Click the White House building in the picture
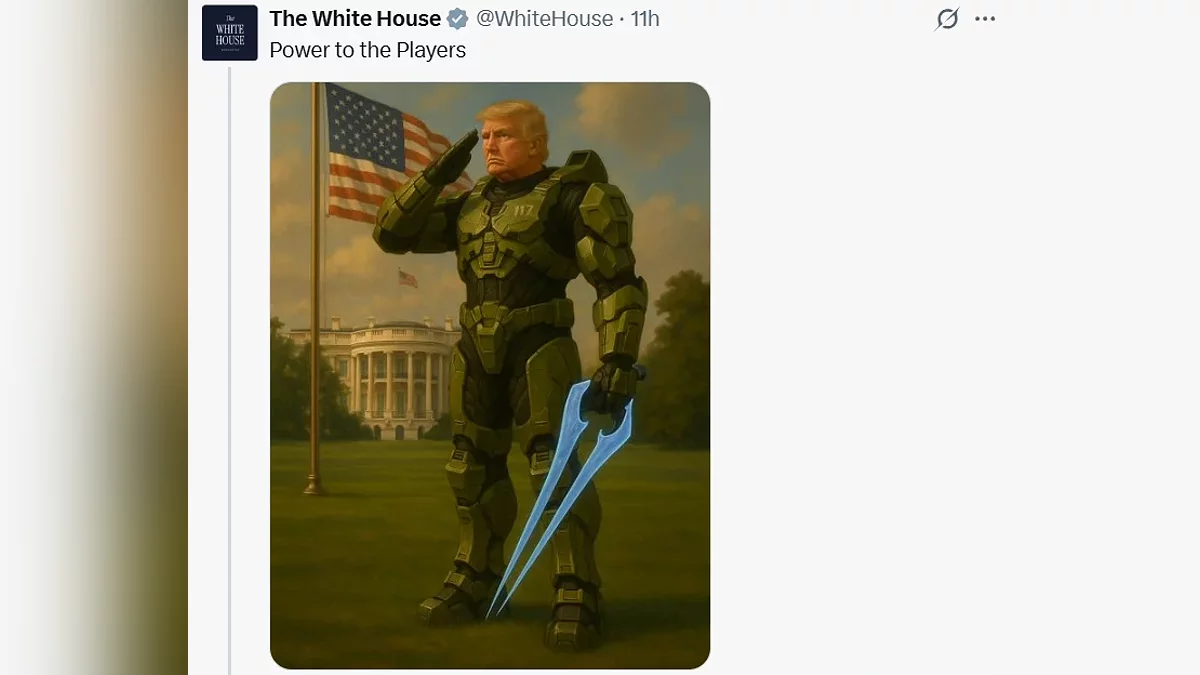 (385, 378)
